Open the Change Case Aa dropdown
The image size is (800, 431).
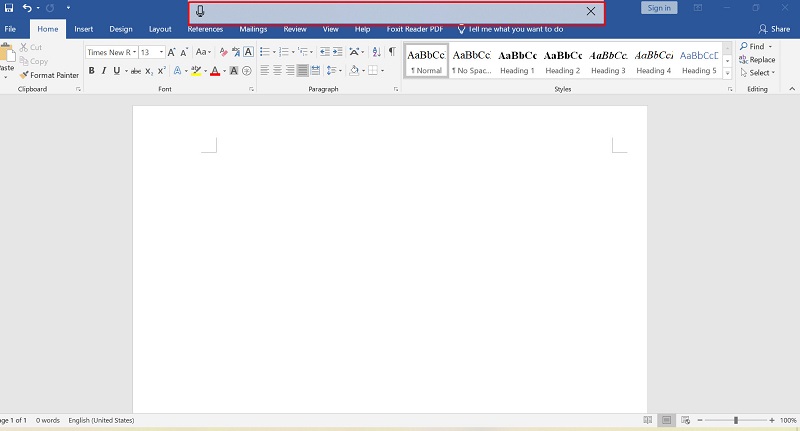point(203,52)
